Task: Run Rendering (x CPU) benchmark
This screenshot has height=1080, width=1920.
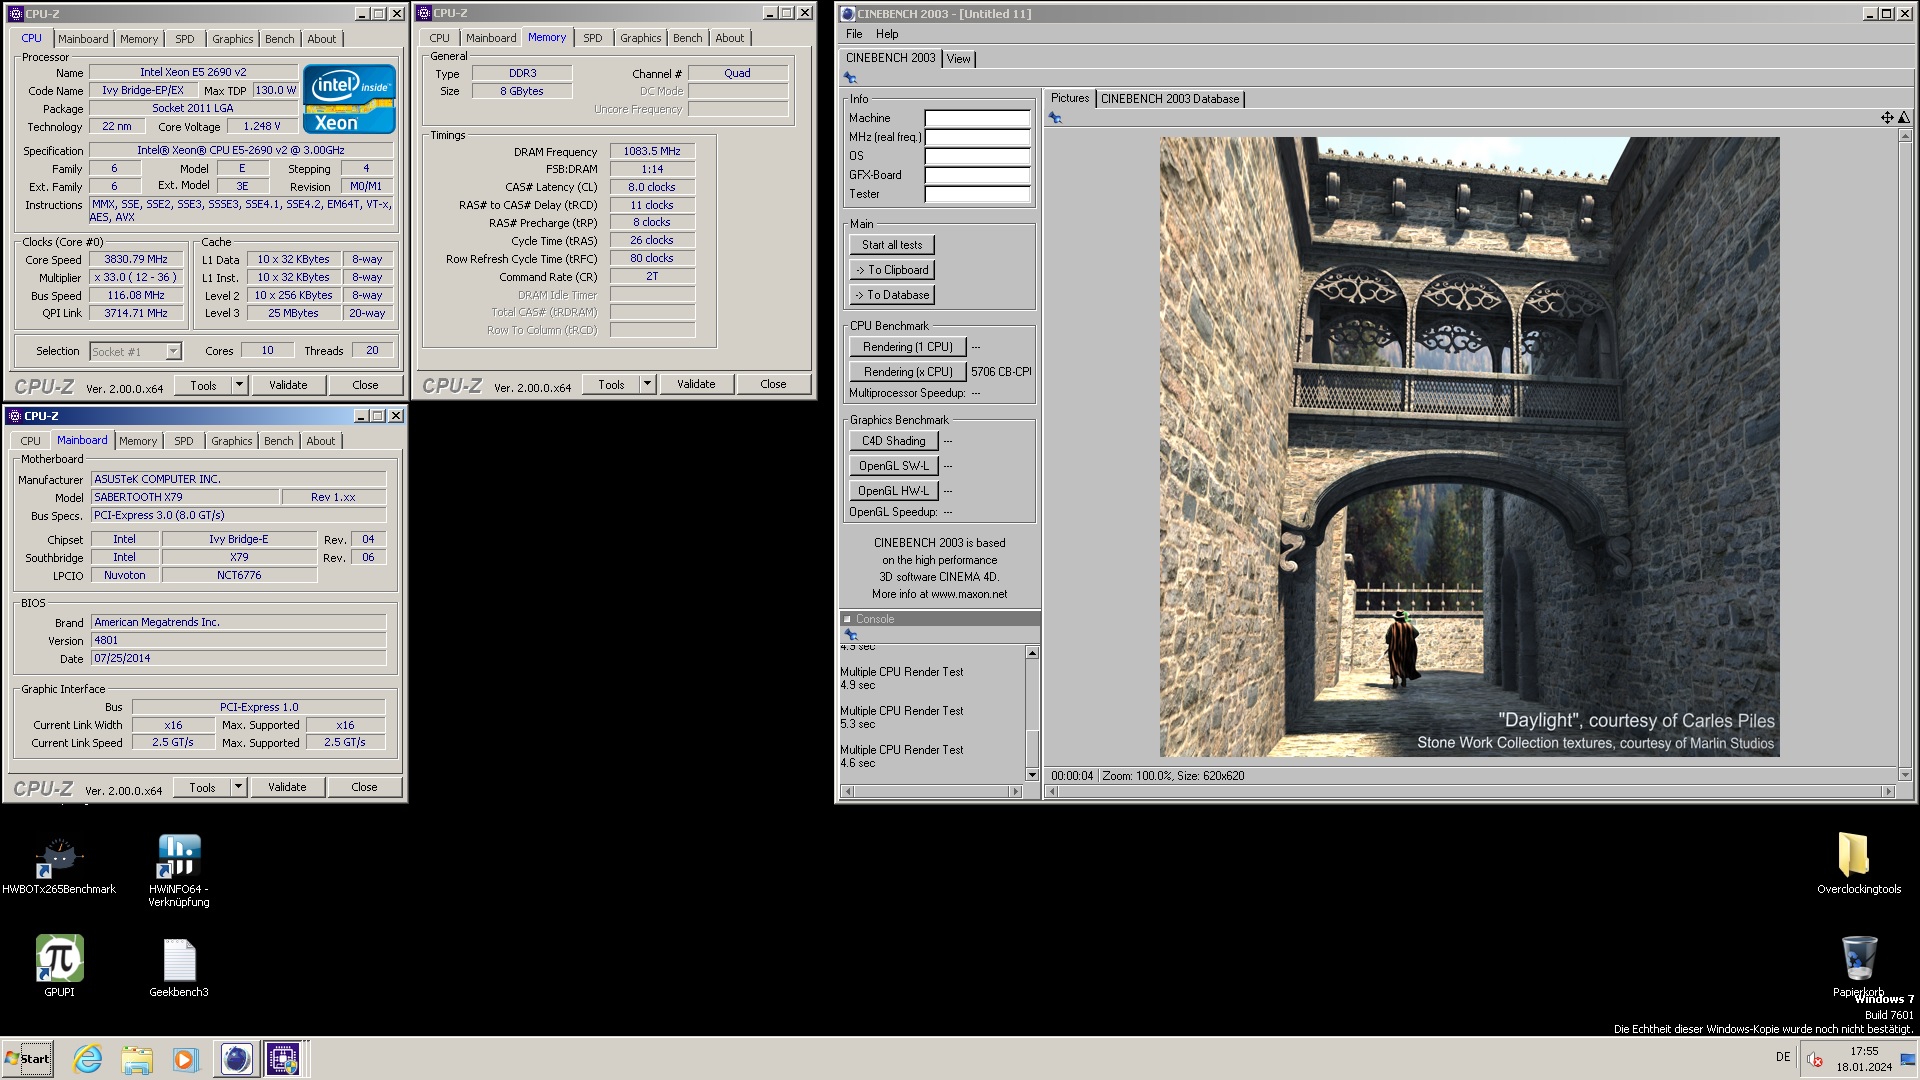Action: (x=908, y=372)
